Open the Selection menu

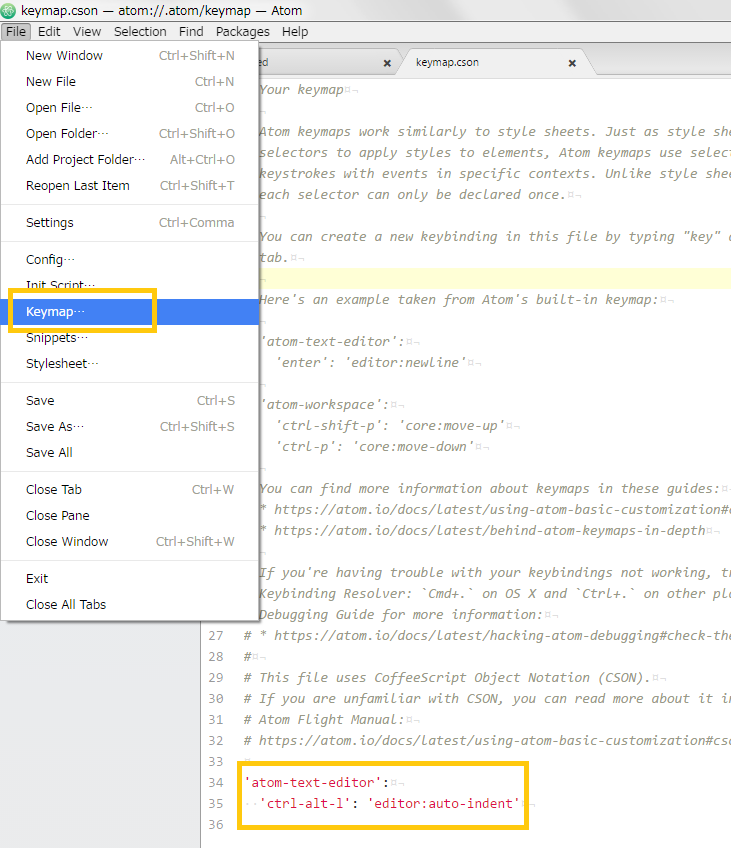[x=140, y=32]
